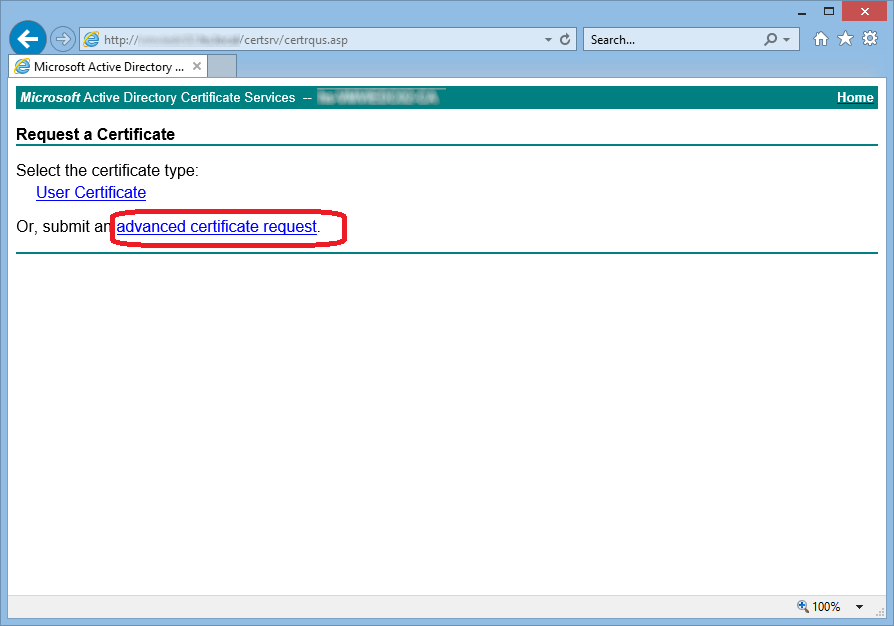Open the zoom level dropdown arrow
This screenshot has width=894, height=626.
point(859,607)
